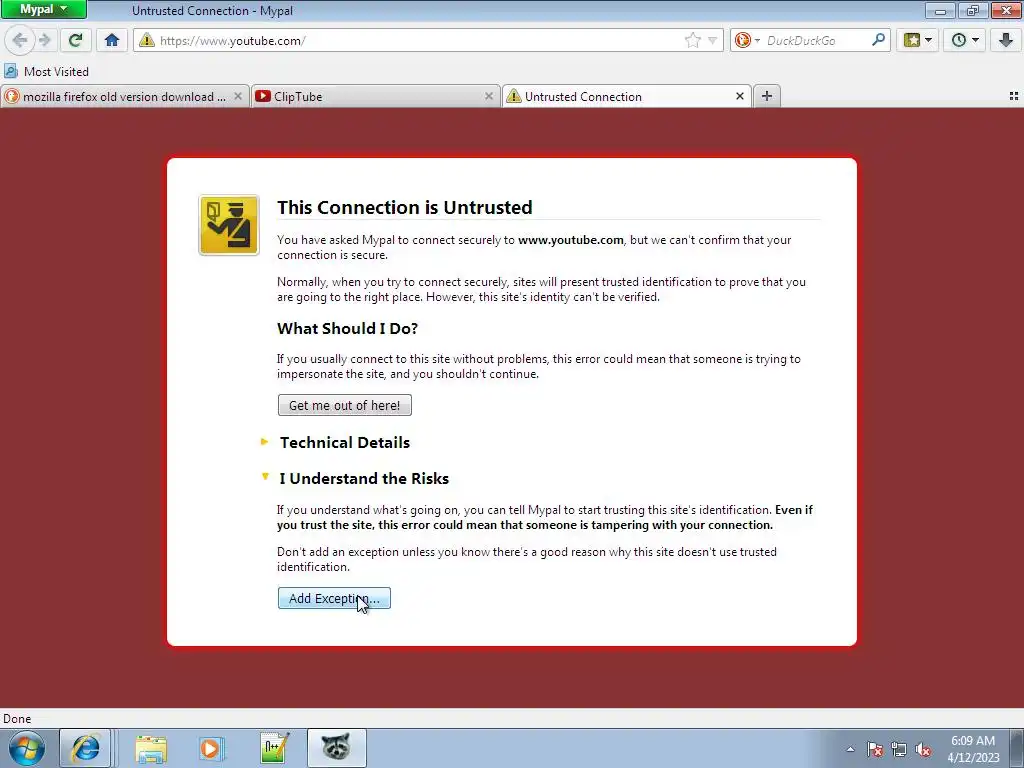Image resolution: width=1024 pixels, height=768 pixels.
Task: Close the ClipTube tab
Action: click(x=488, y=96)
